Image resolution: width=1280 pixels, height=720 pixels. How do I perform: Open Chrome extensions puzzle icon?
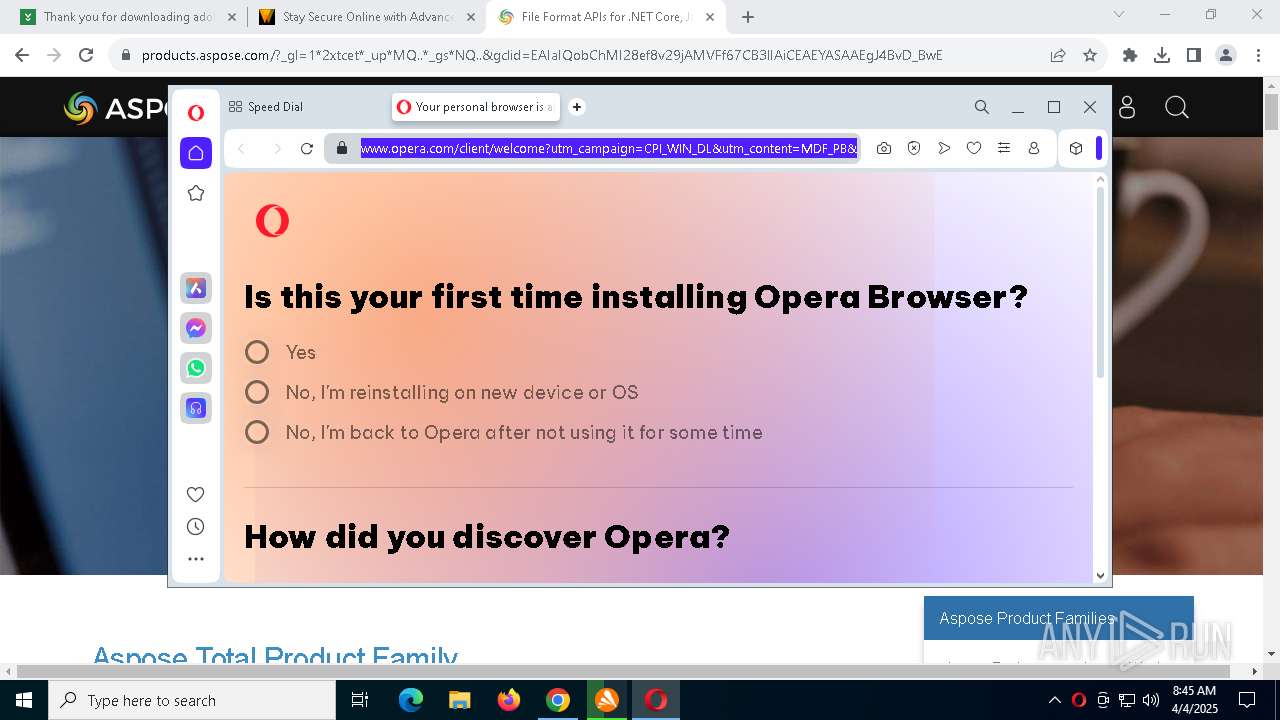[x=1130, y=55]
